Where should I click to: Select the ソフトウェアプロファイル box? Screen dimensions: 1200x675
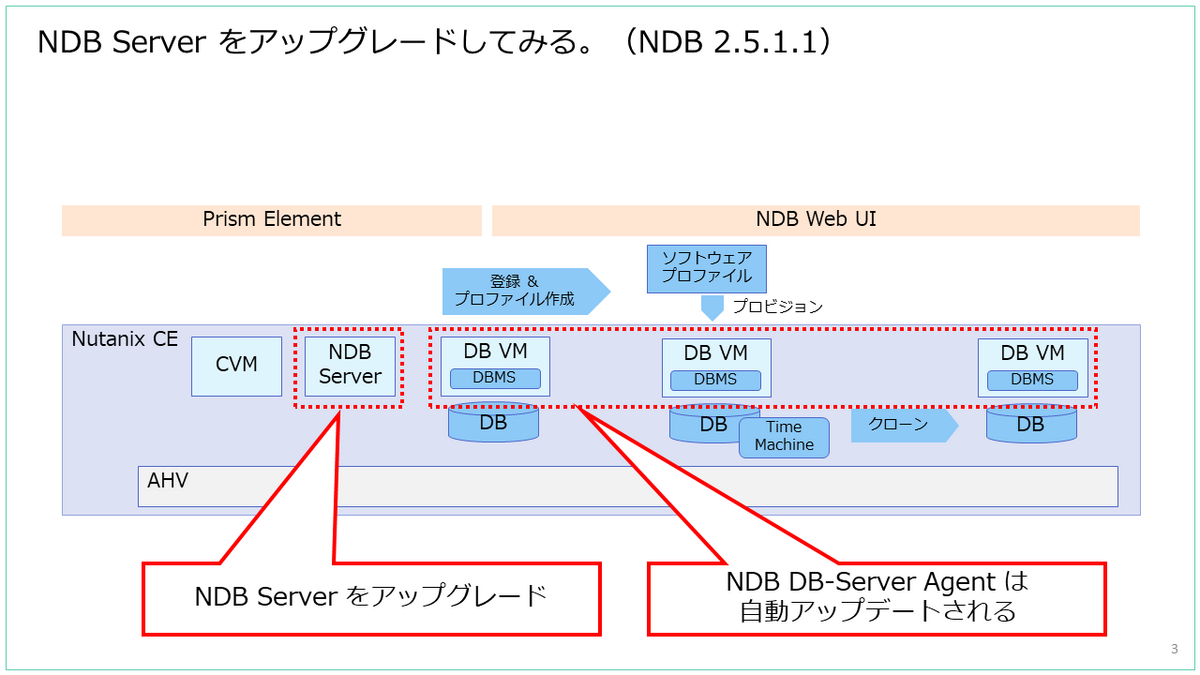point(706,269)
